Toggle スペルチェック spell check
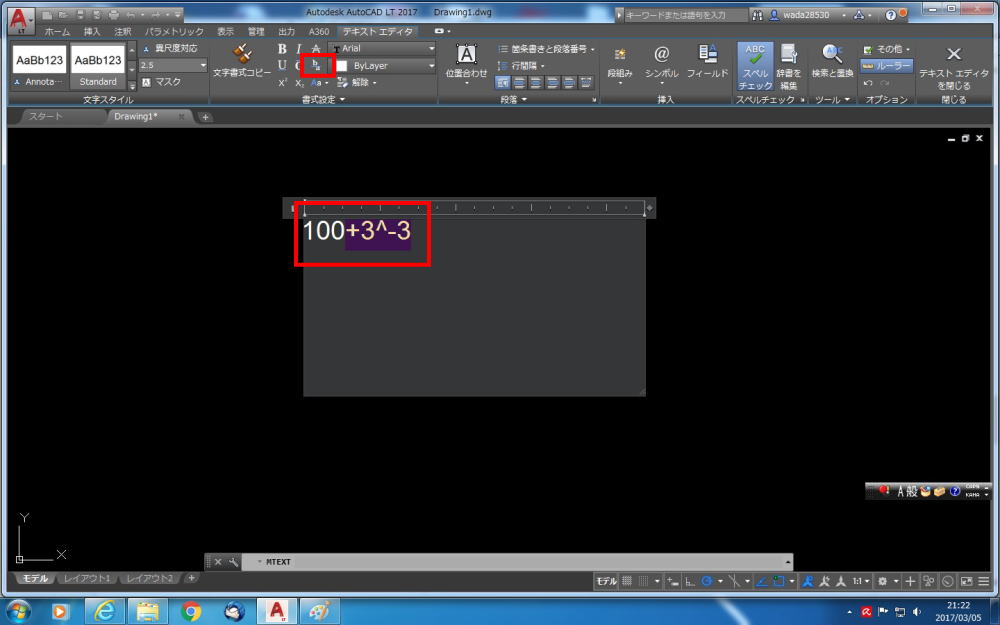This screenshot has height=625, width=1000. (755, 66)
